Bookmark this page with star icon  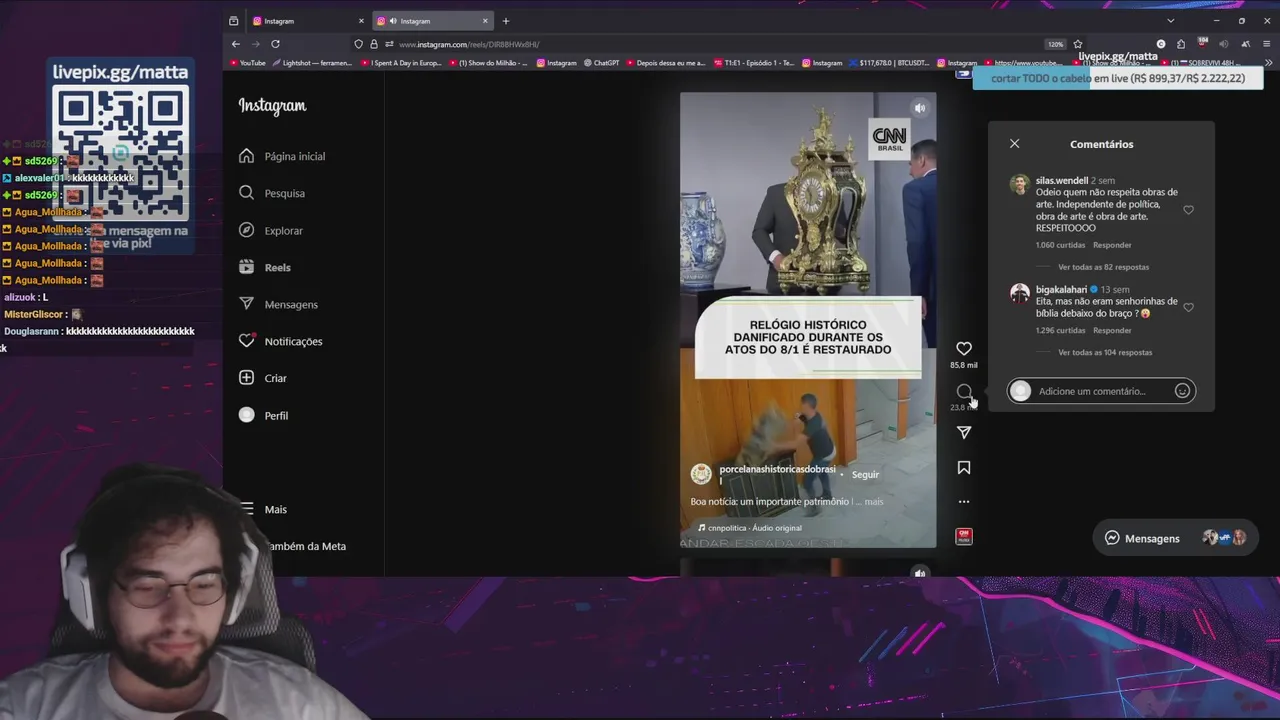tap(1077, 44)
